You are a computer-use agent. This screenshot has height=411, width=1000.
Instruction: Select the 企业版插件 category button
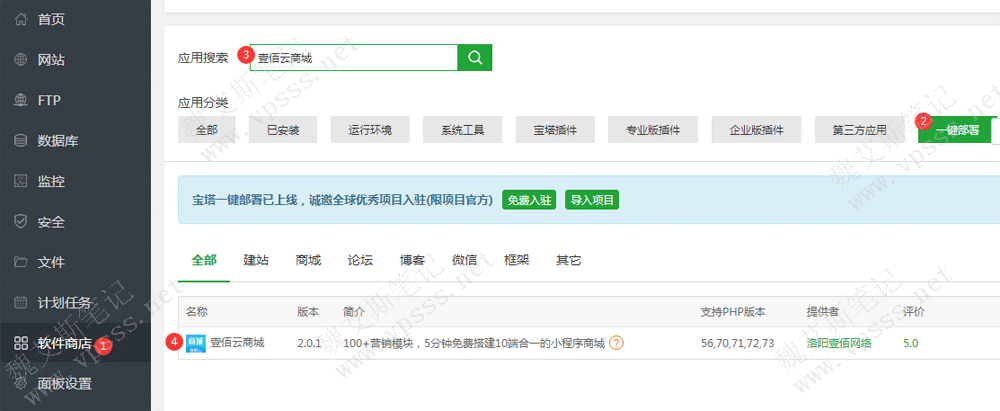coord(756,130)
